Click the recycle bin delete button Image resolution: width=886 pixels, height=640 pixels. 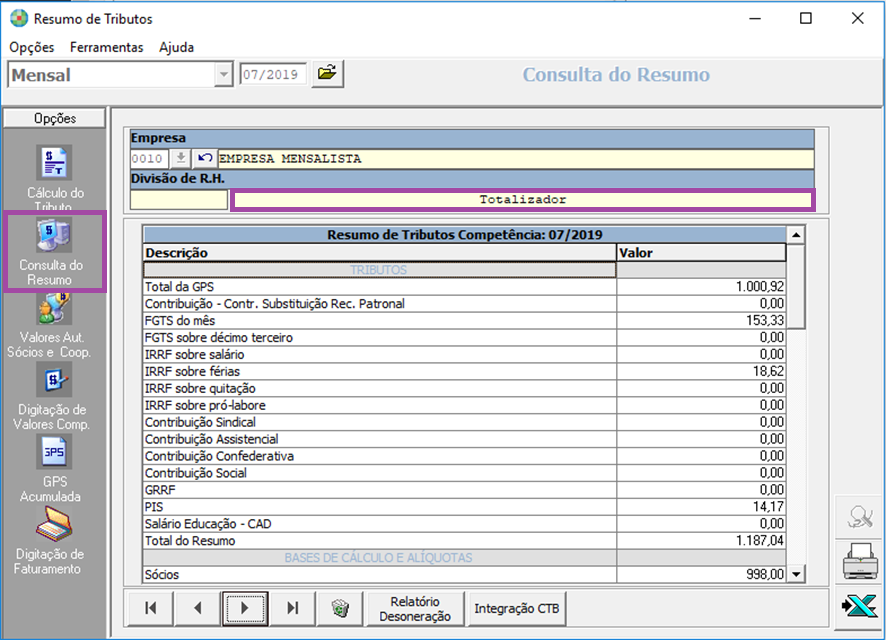click(340, 608)
